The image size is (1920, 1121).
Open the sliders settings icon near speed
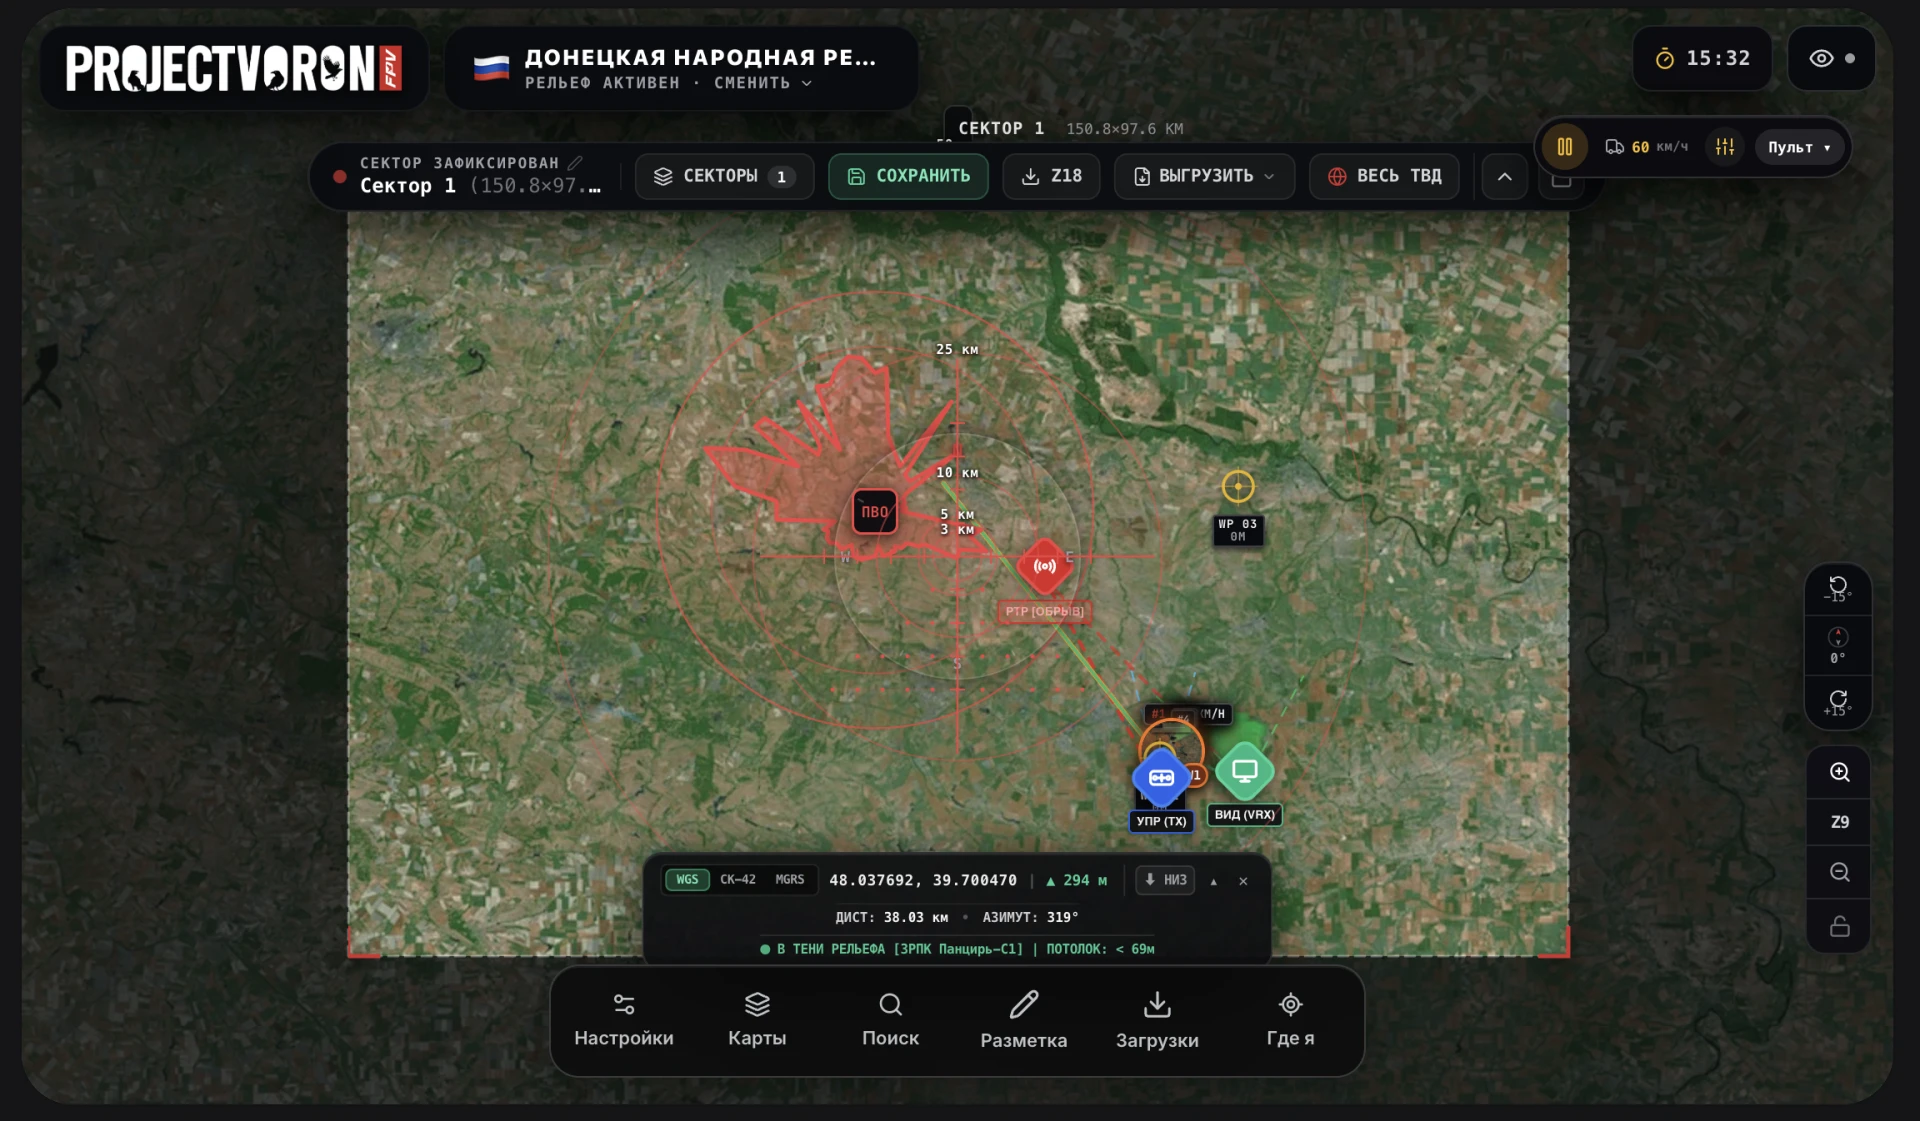click(x=1725, y=147)
